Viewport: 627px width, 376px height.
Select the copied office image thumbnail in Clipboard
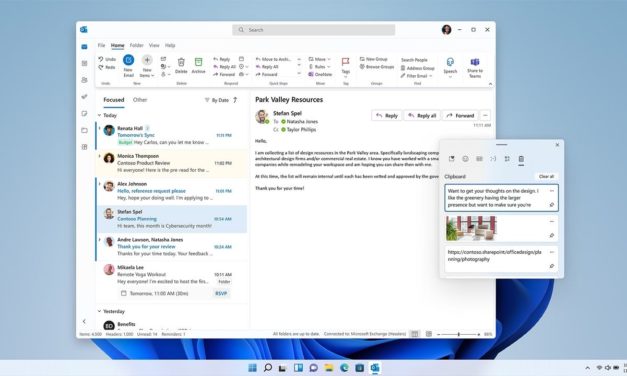pyautogui.click(x=471, y=228)
